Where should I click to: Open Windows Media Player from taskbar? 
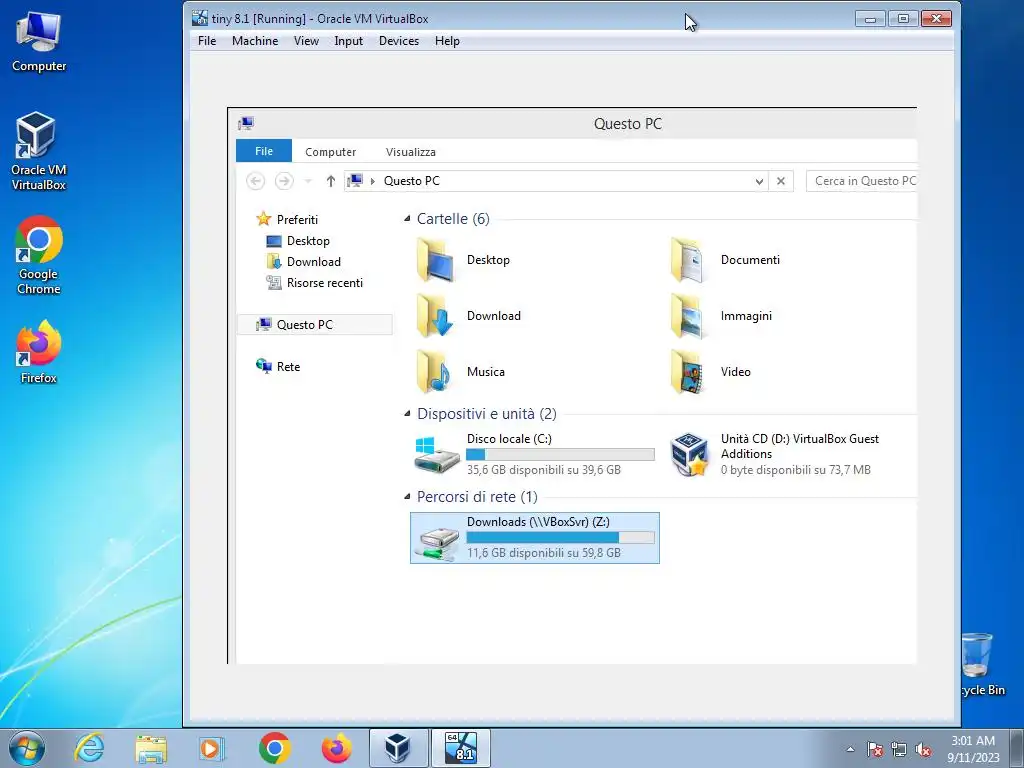click(x=212, y=748)
